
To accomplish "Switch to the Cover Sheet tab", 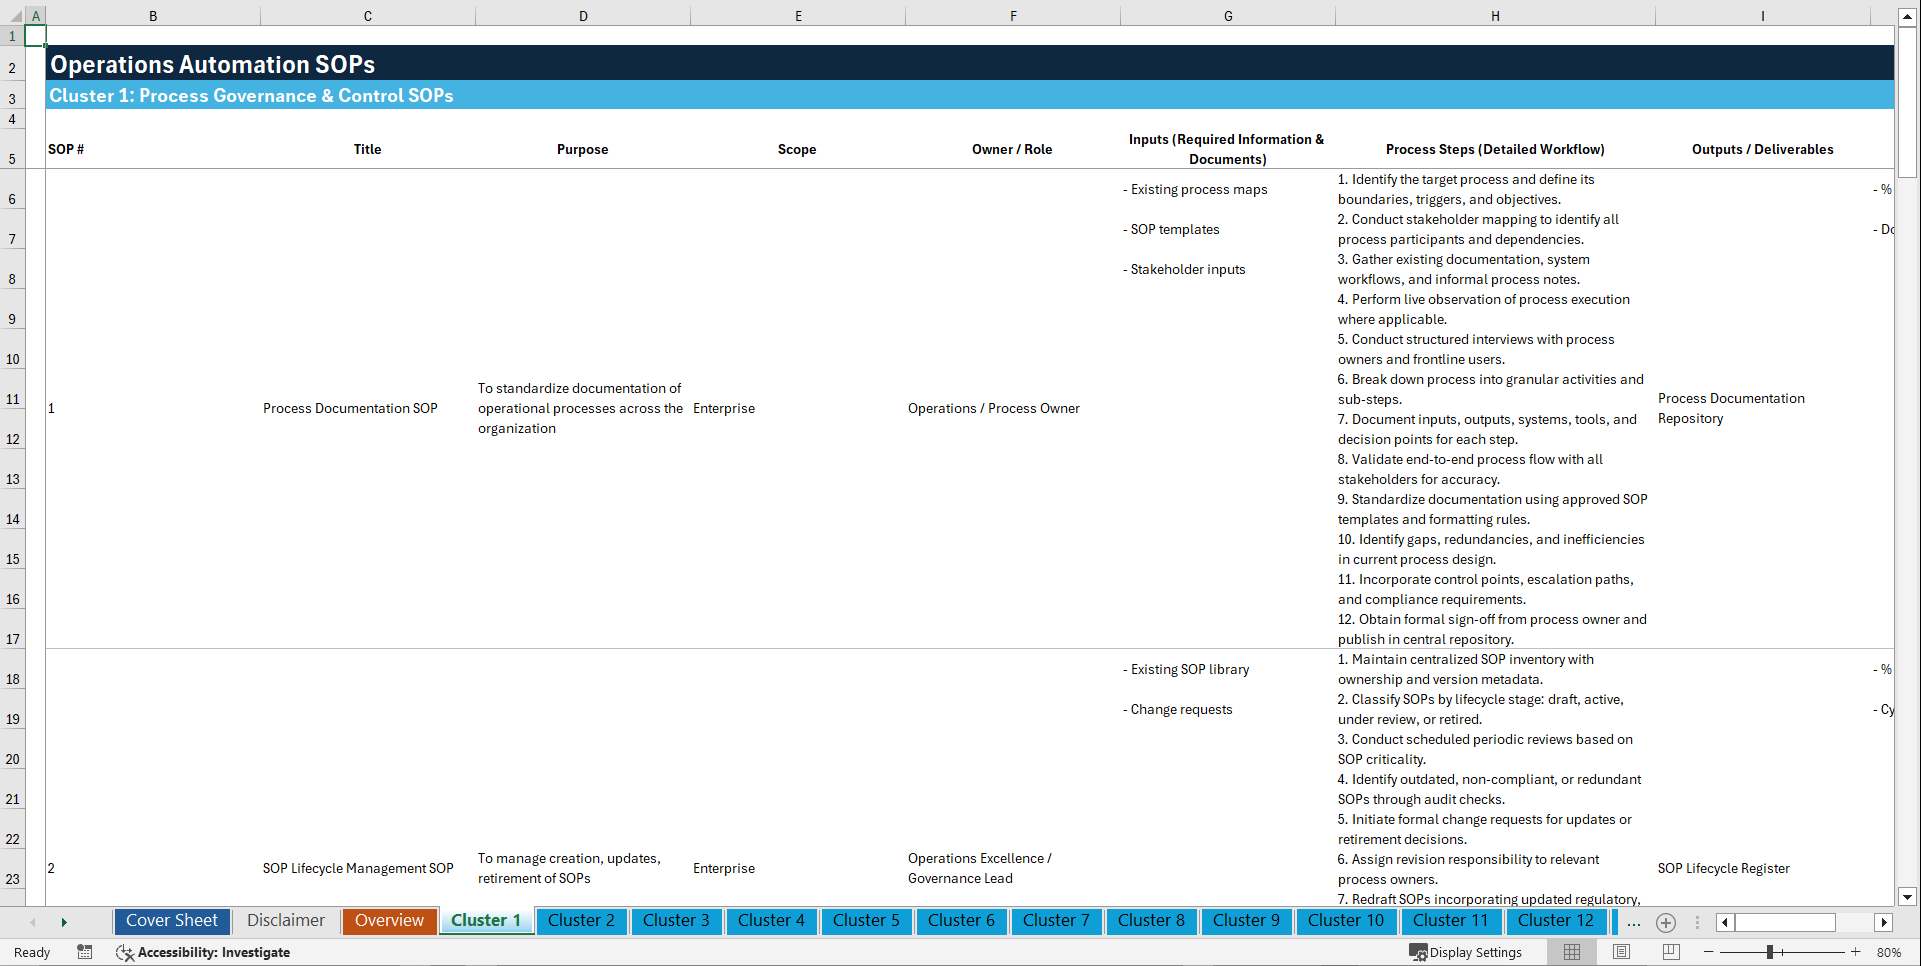I will 171,921.
